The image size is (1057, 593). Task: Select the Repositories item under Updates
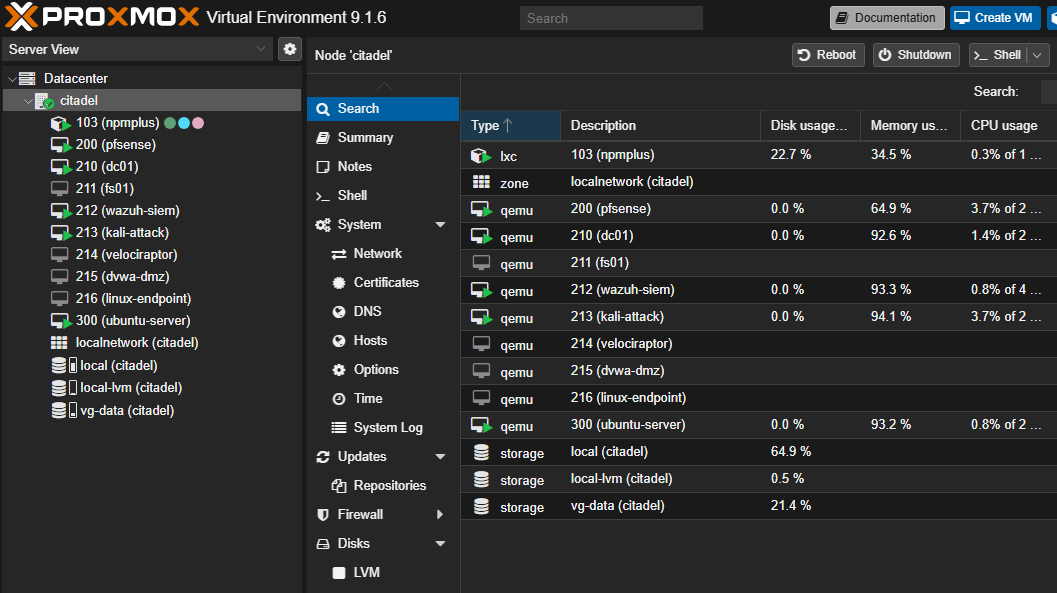391,485
